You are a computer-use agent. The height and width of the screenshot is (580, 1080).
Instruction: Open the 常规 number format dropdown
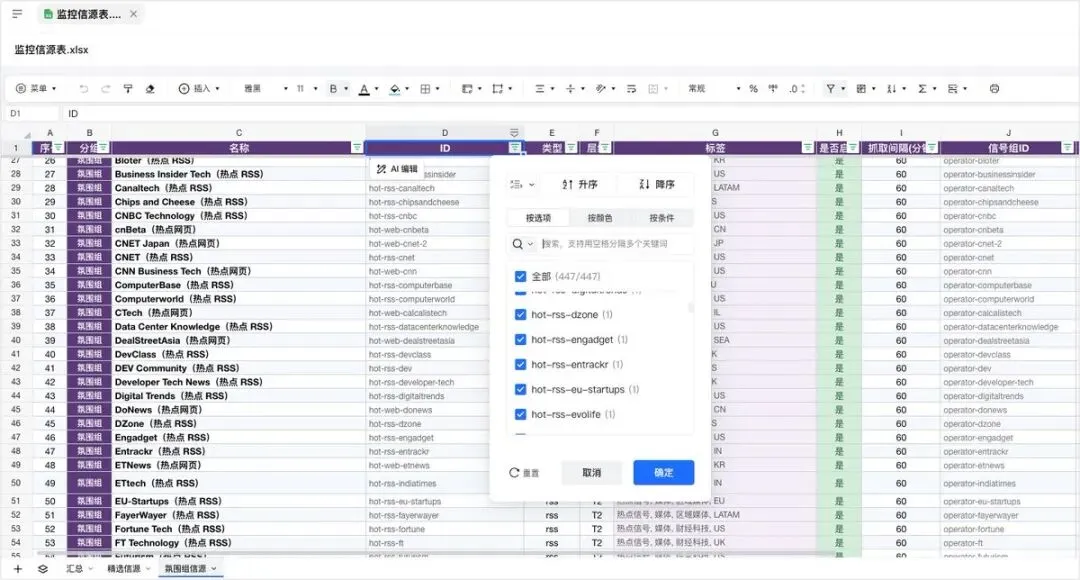714,89
